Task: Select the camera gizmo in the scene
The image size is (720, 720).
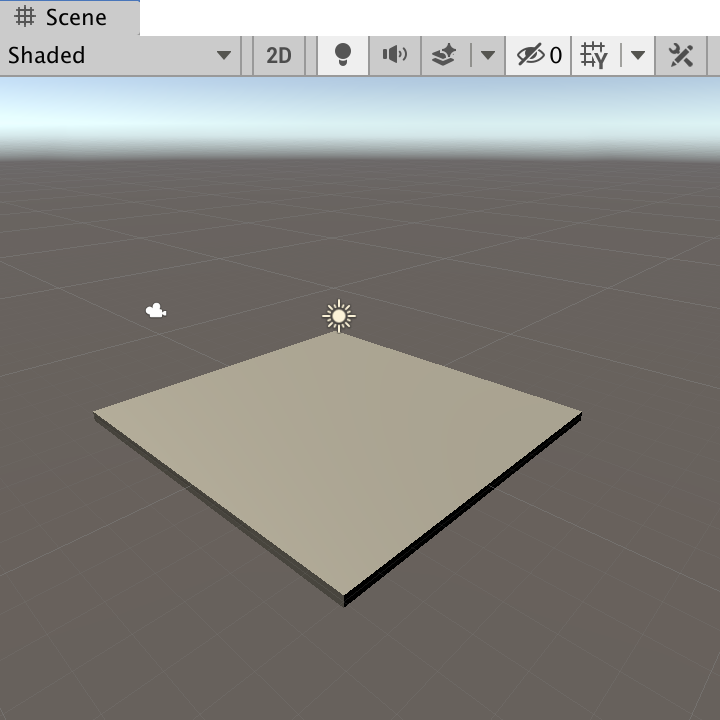Action: point(156,312)
